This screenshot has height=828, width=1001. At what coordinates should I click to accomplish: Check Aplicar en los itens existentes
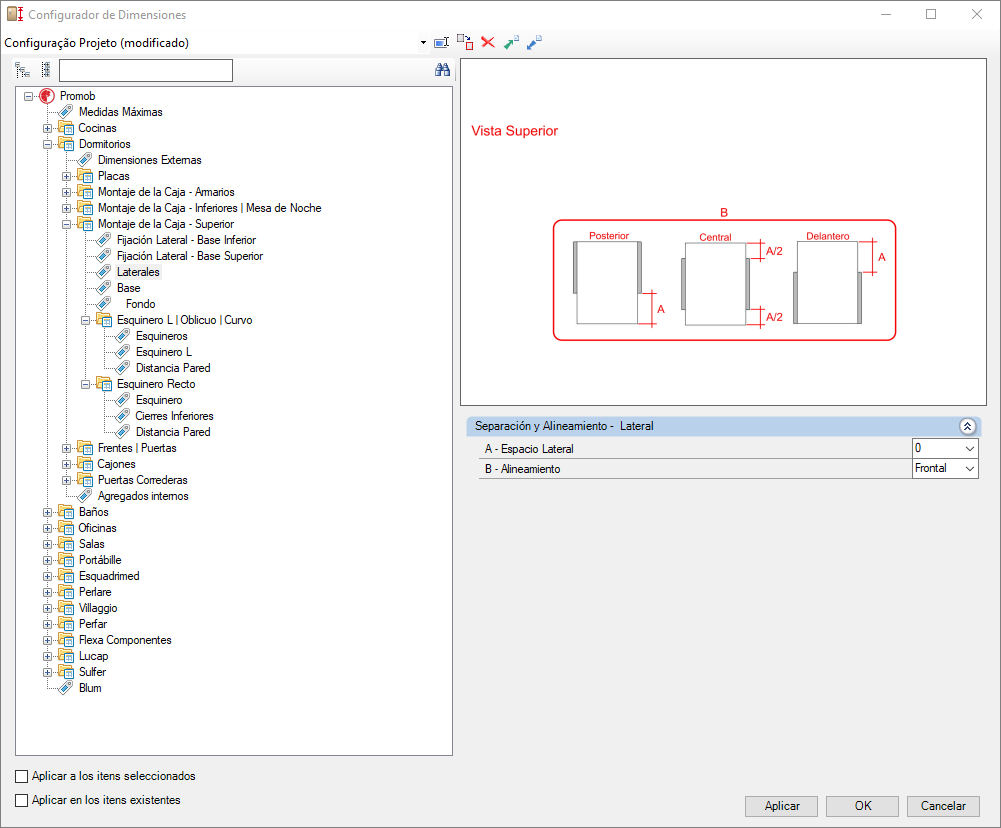pos(22,800)
